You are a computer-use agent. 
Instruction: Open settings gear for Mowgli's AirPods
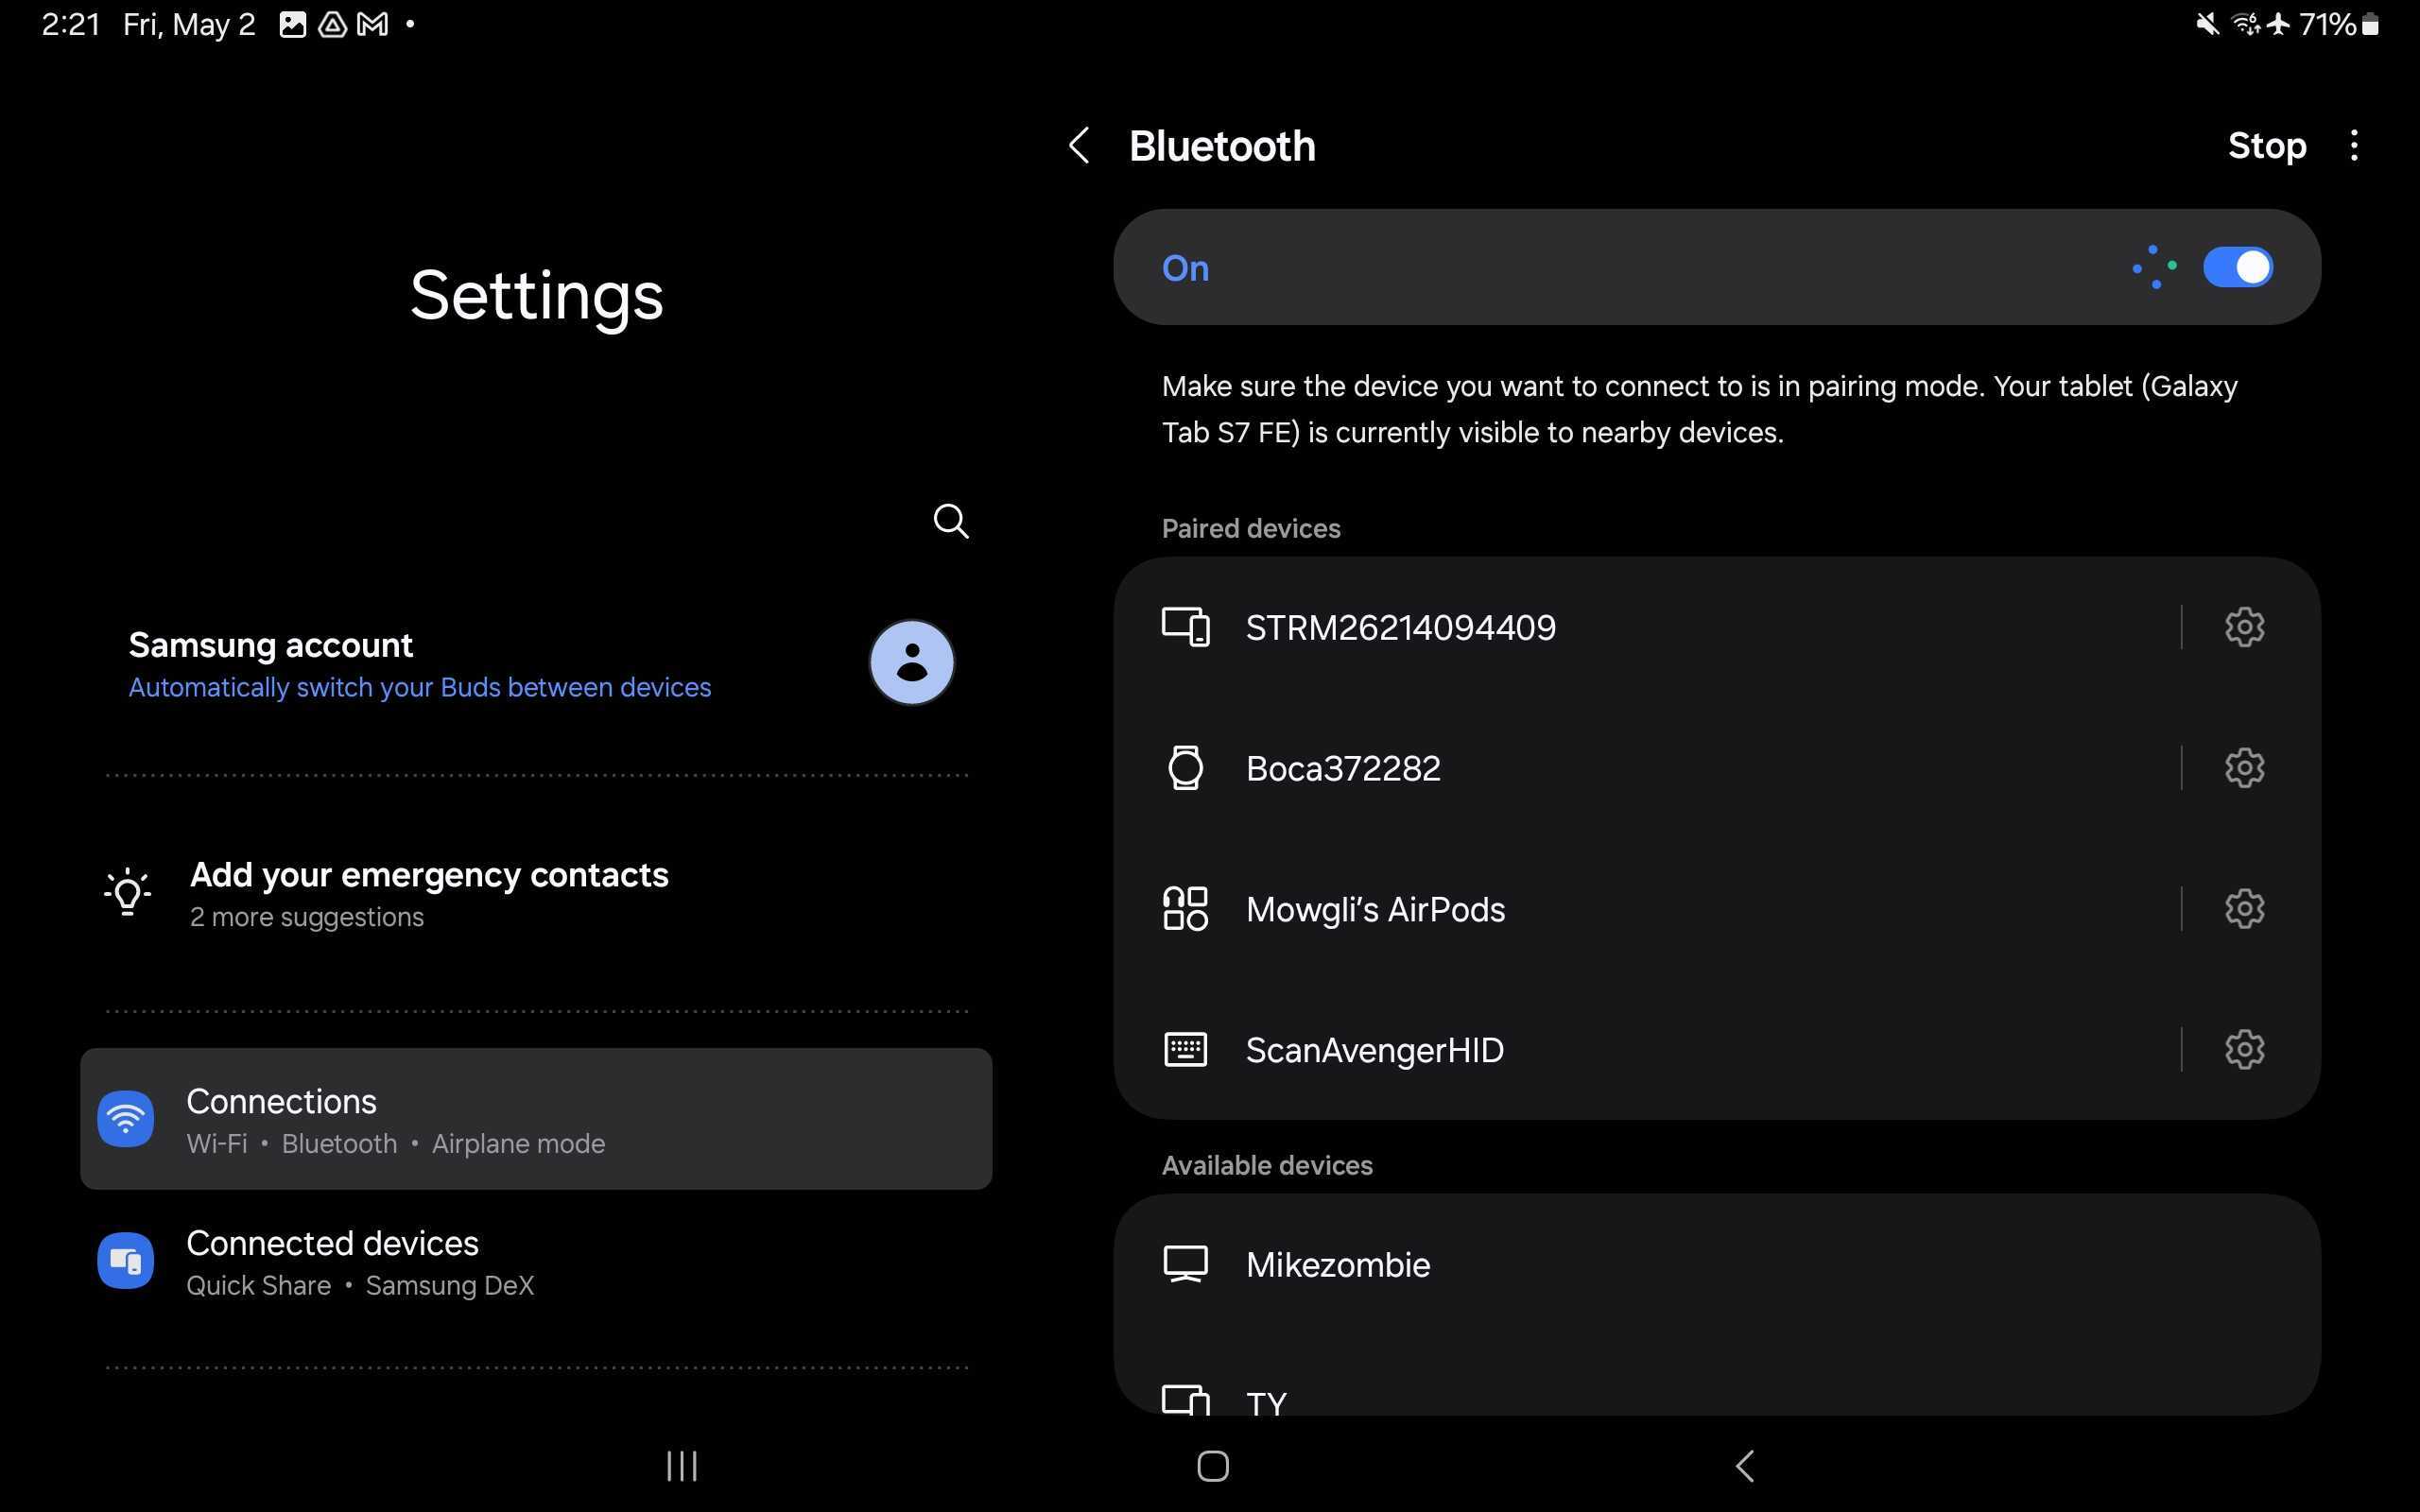click(2244, 909)
